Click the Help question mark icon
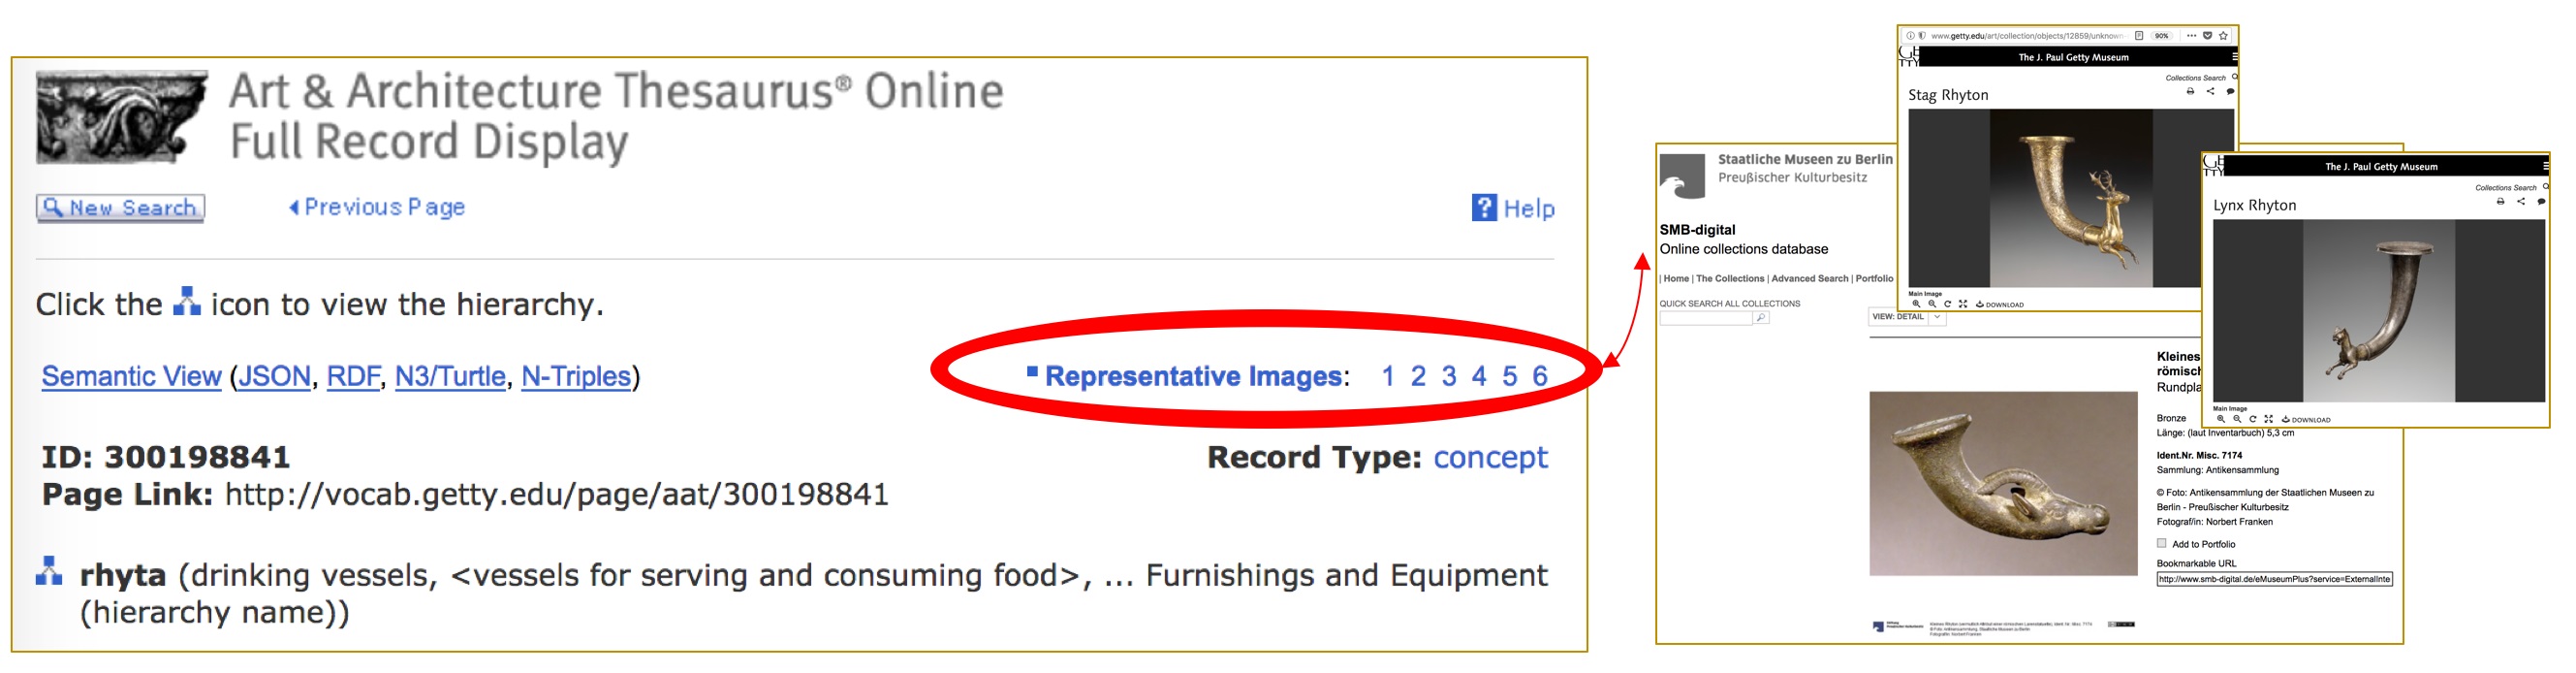2576x673 pixels. (1484, 207)
